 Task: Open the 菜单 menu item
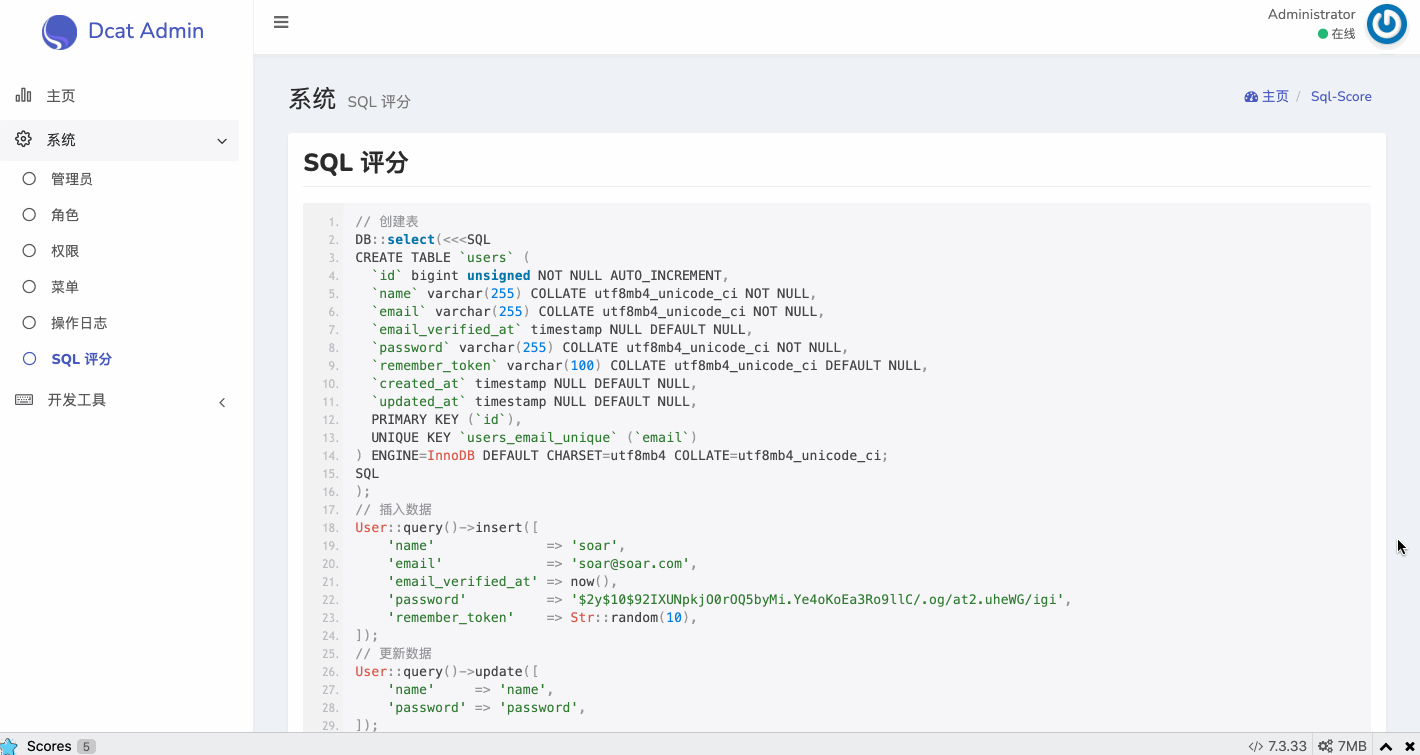pyautogui.click(x=119, y=287)
